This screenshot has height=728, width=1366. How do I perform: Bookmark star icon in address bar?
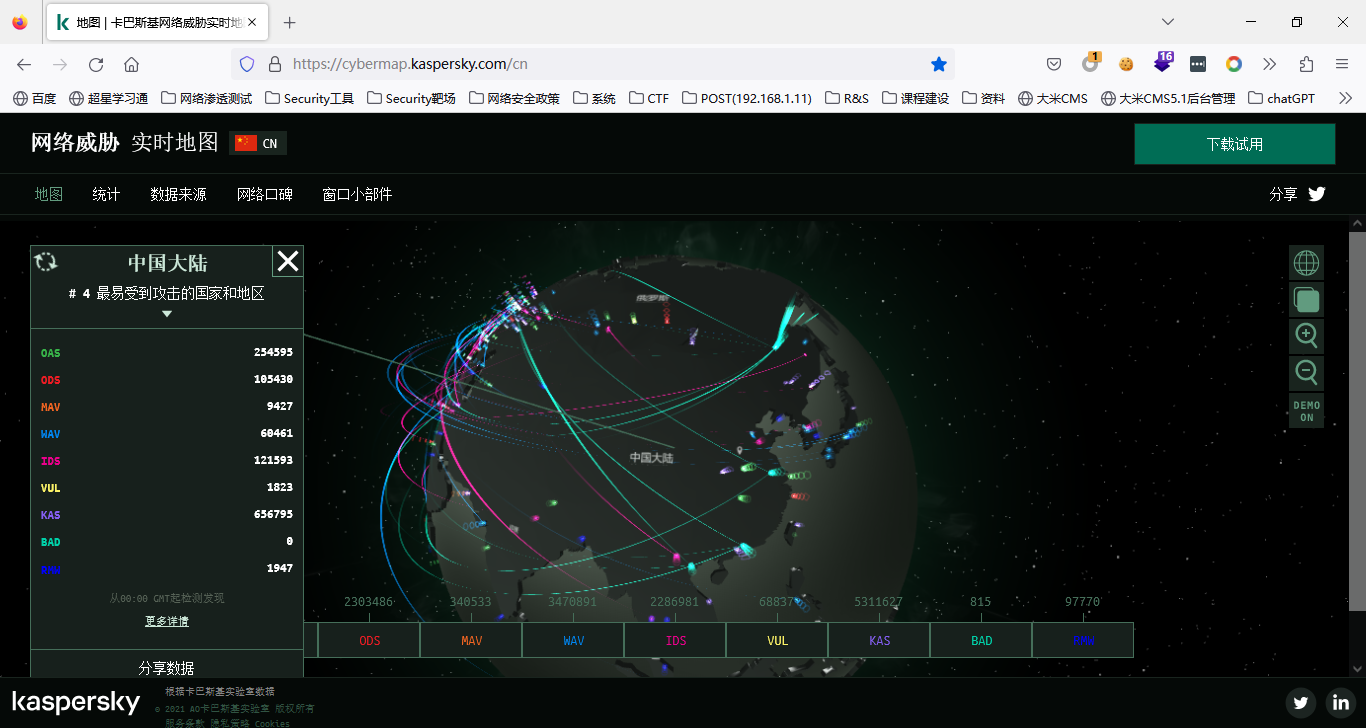pyautogui.click(x=938, y=64)
